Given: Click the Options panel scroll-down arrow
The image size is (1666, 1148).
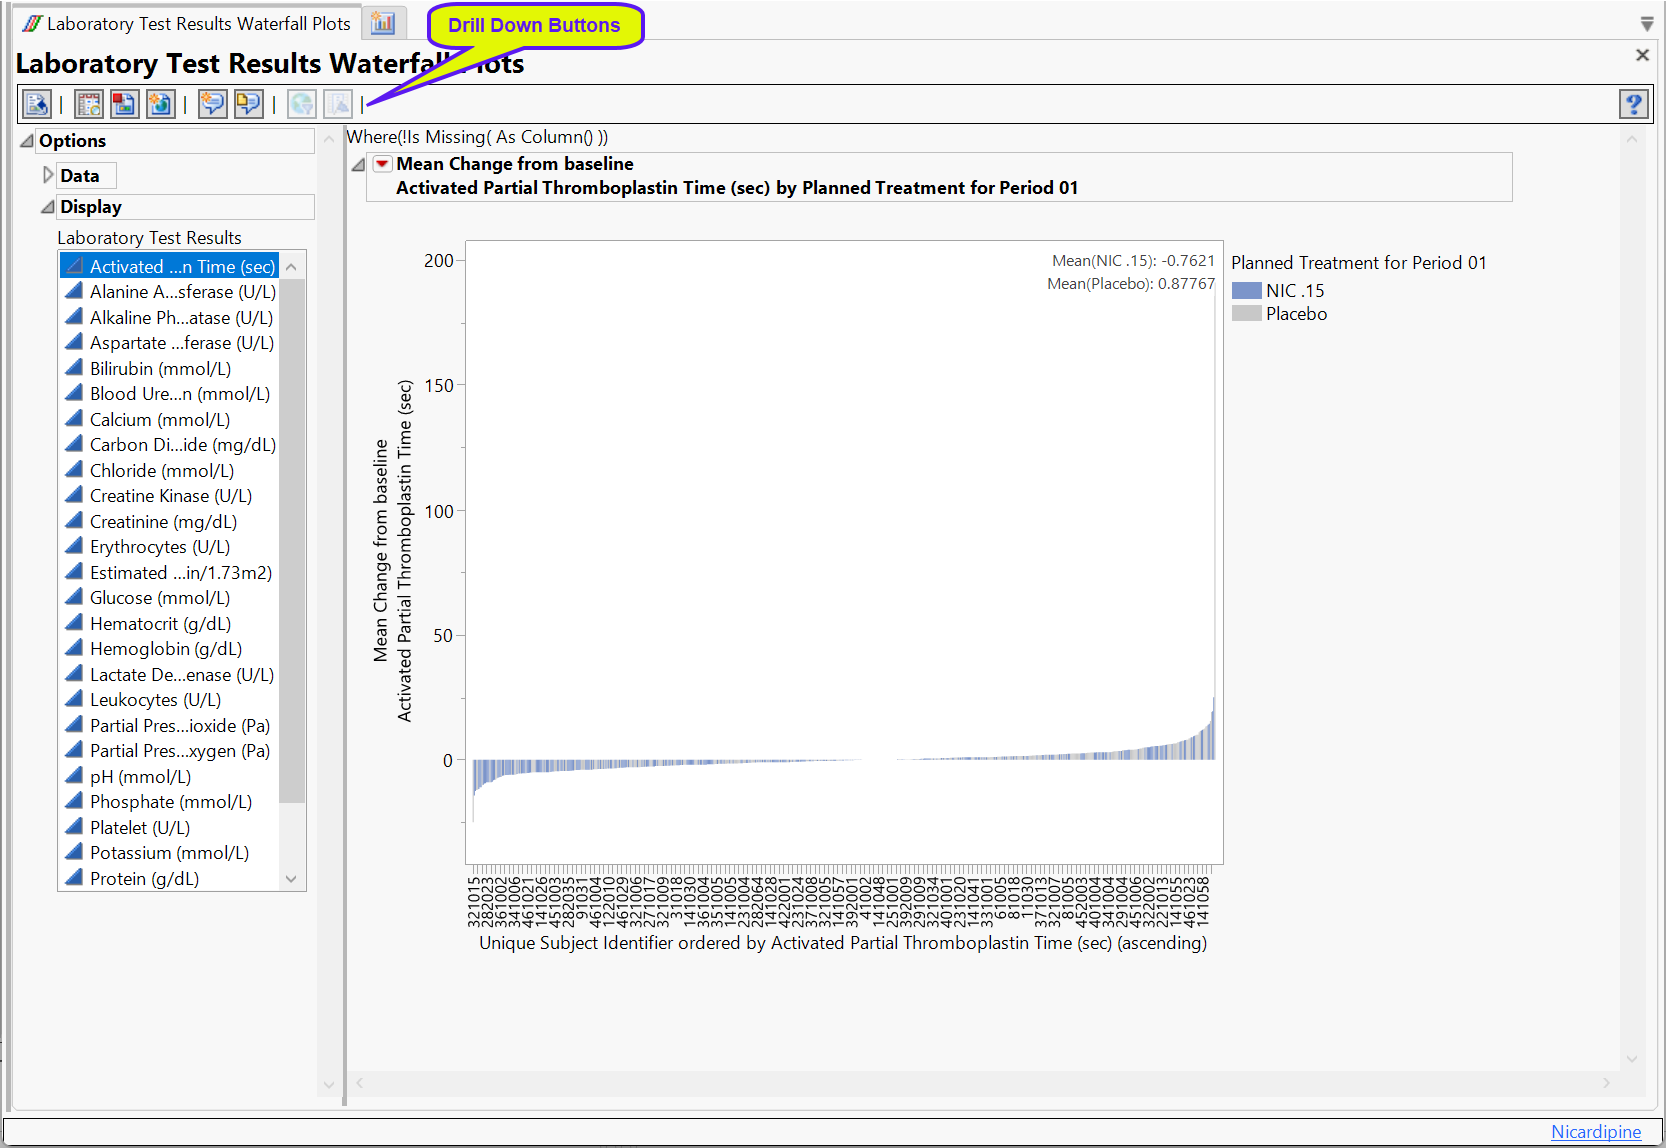Looking at the screenshot, I should click(328, 1085).
